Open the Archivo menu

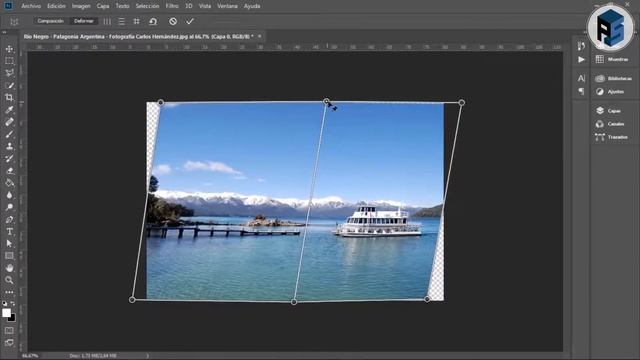pos(31,6)
